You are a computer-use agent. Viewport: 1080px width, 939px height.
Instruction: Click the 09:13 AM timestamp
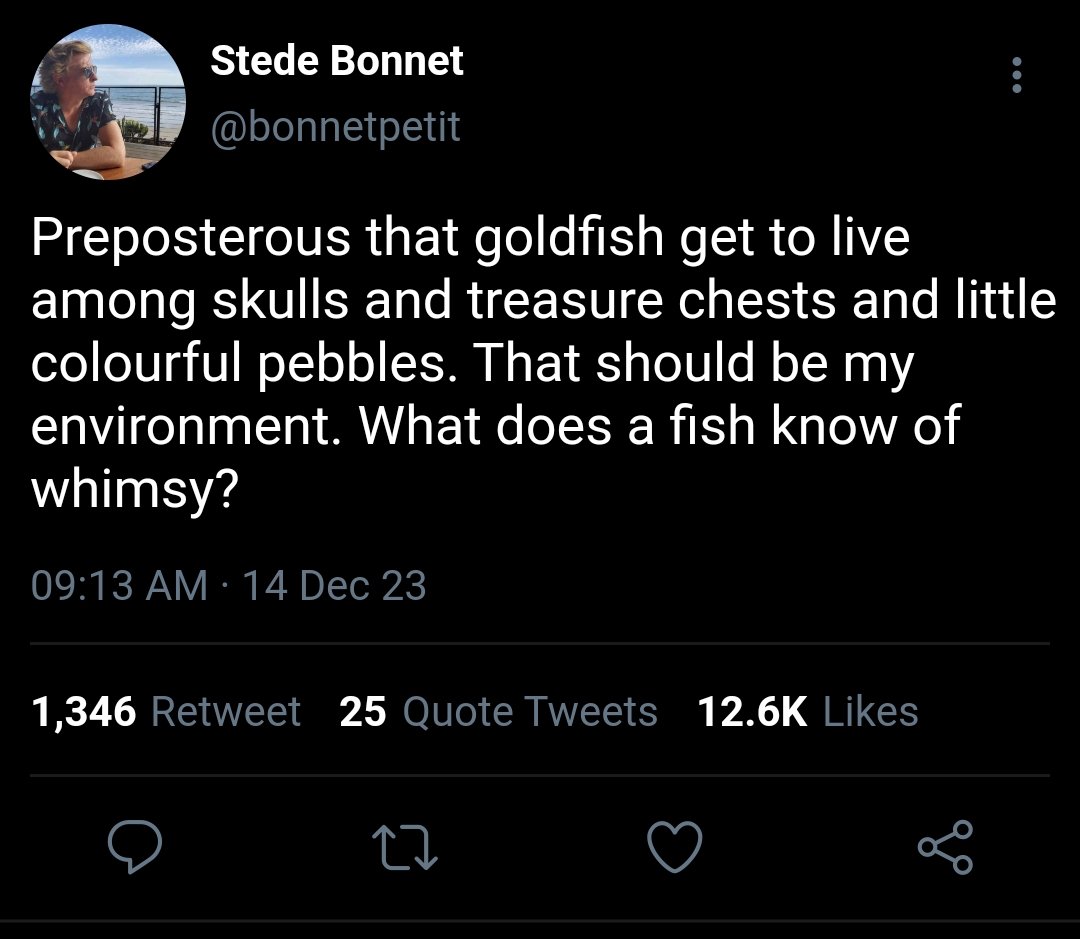coord(119,586)
